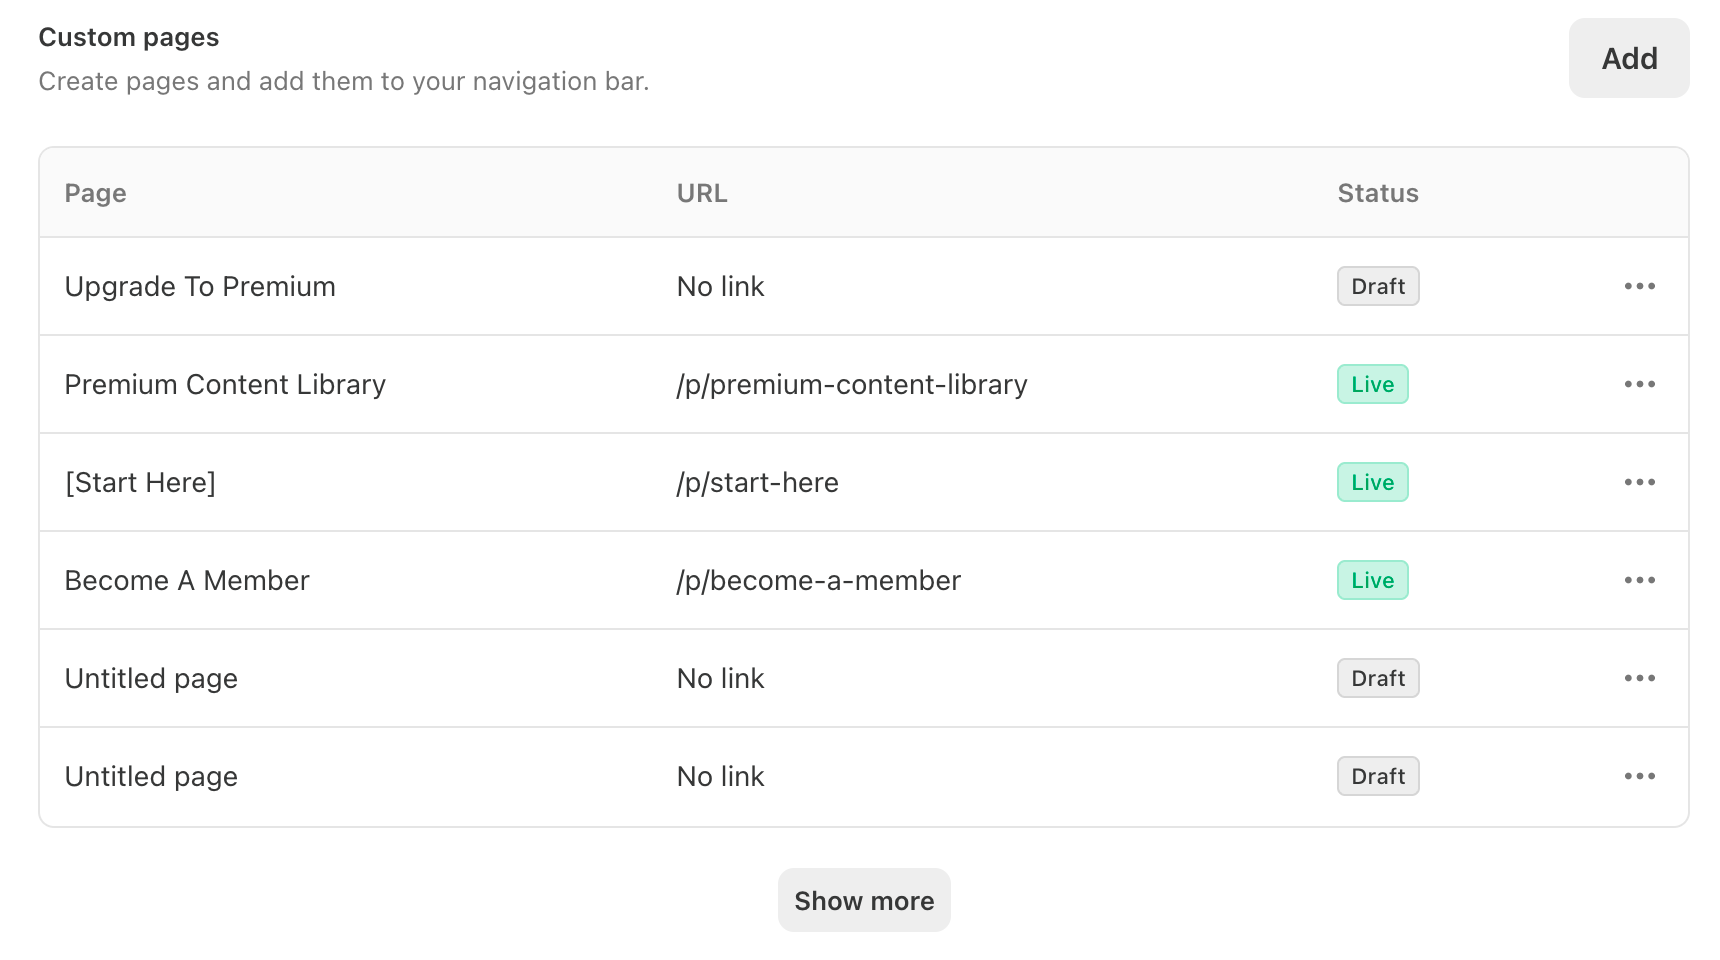Select the Upgrade To Premium page name

(x=200, y=287)
